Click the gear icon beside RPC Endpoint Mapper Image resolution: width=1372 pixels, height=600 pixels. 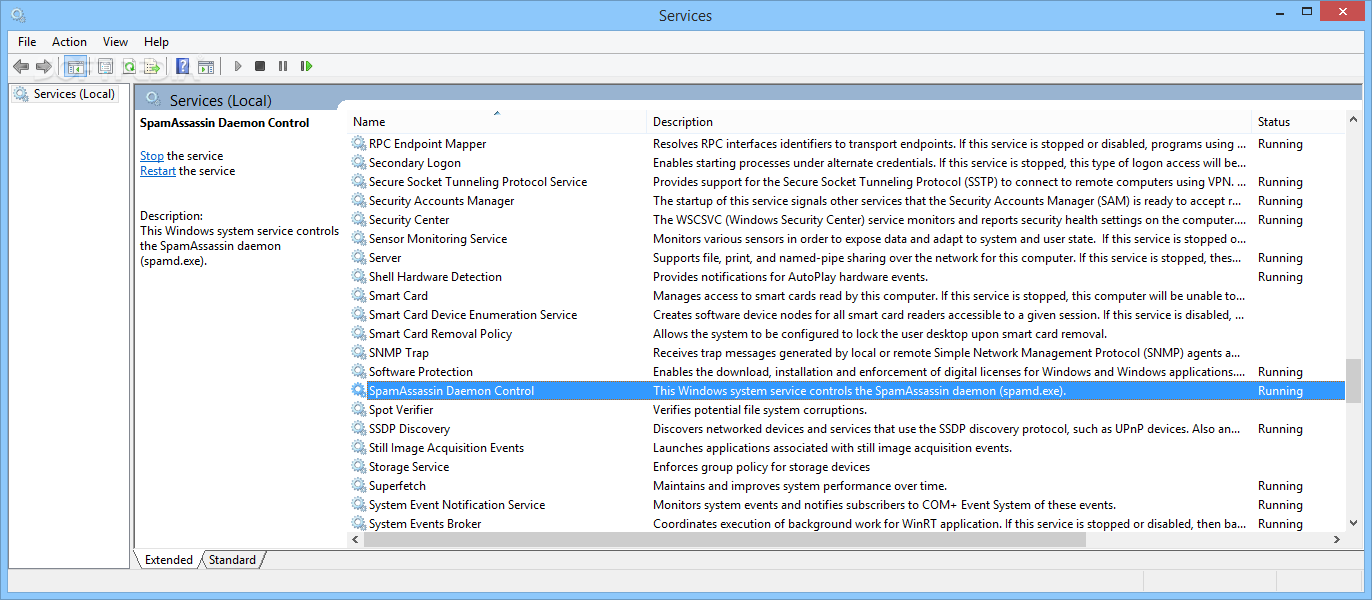359,144
